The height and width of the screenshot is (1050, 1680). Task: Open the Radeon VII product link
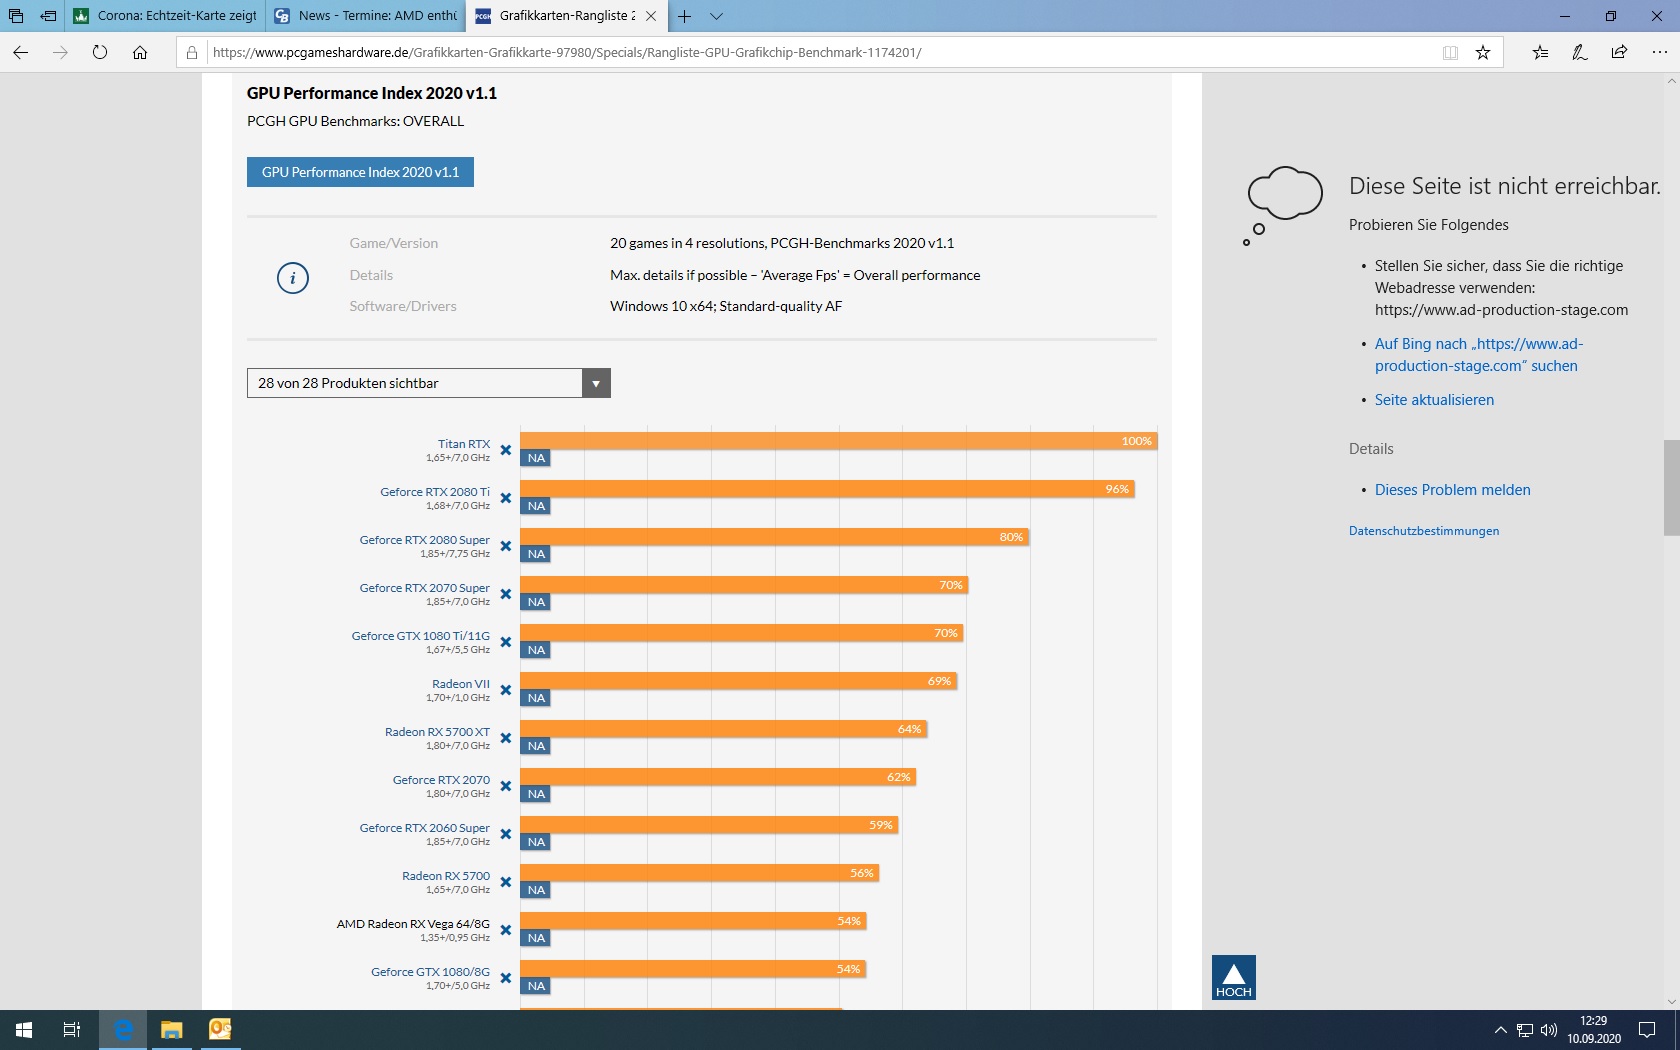tap(461, 684)
